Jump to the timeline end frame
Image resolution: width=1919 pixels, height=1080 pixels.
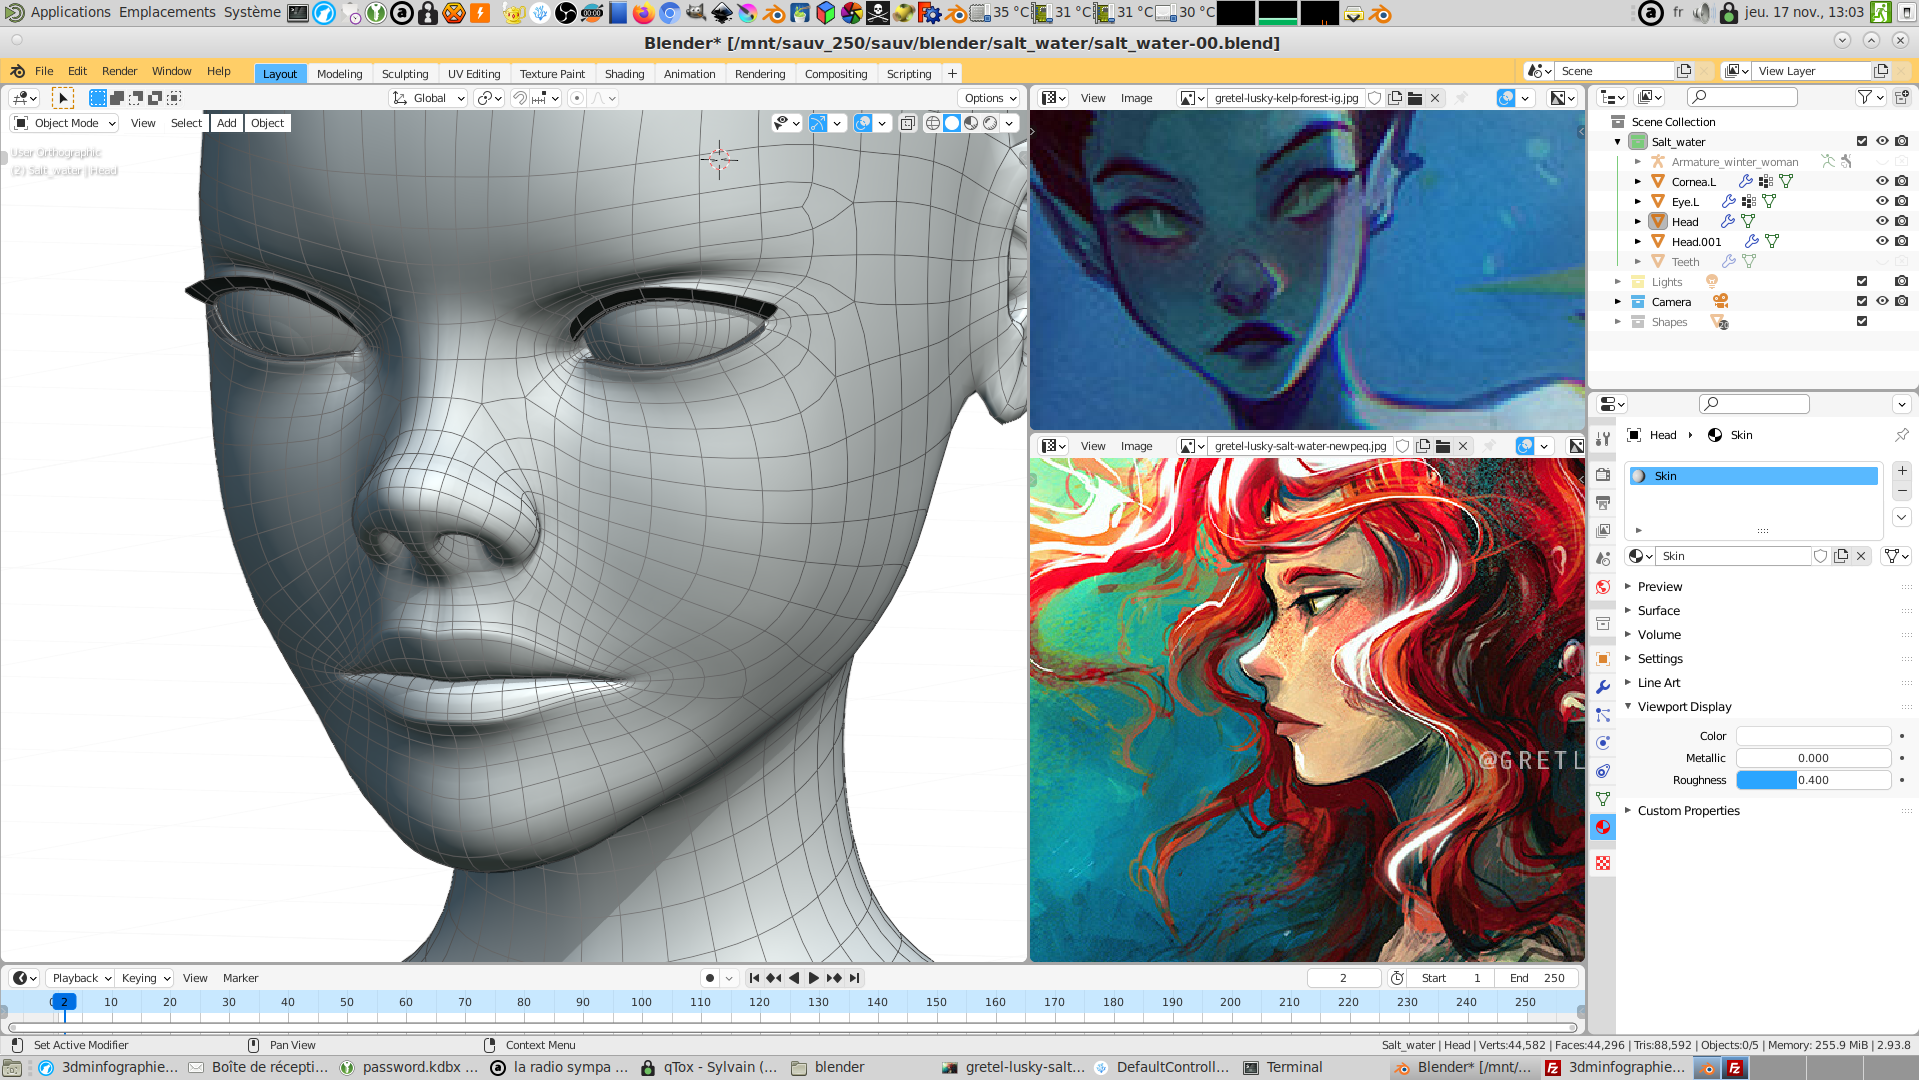(854, 978)
